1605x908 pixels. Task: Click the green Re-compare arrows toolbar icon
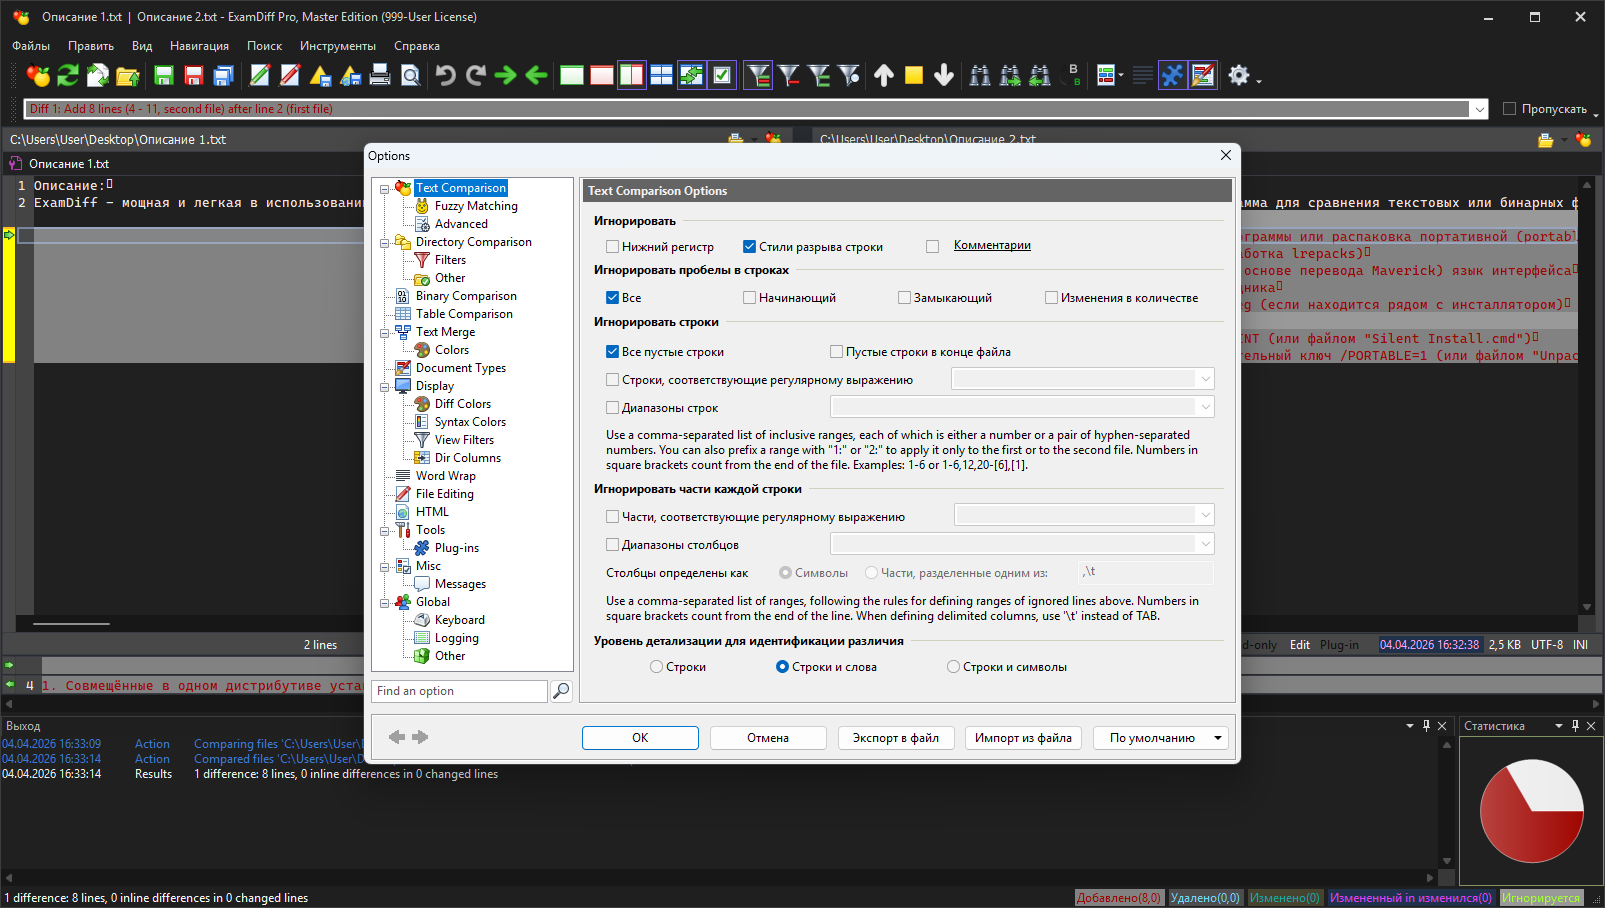[x=68, y=75]
